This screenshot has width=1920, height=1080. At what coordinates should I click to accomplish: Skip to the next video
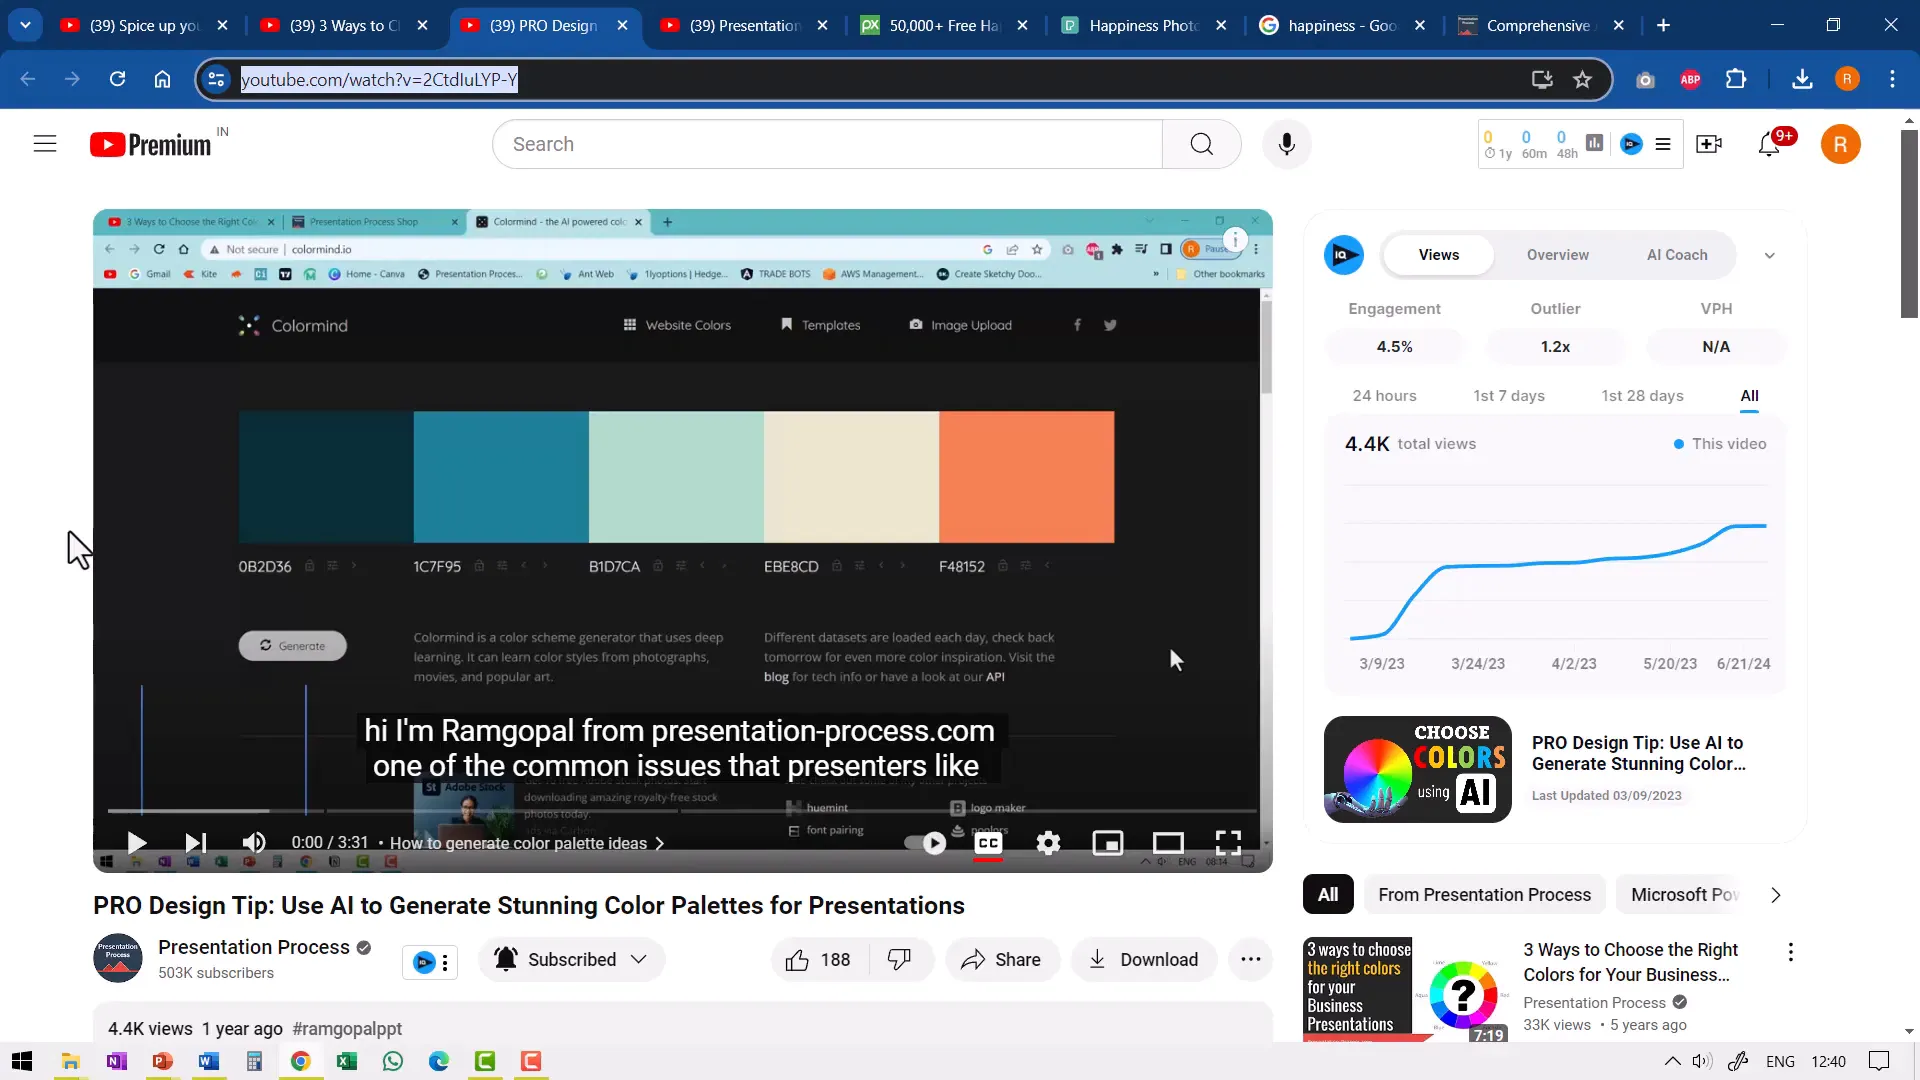tap(196, 843)
